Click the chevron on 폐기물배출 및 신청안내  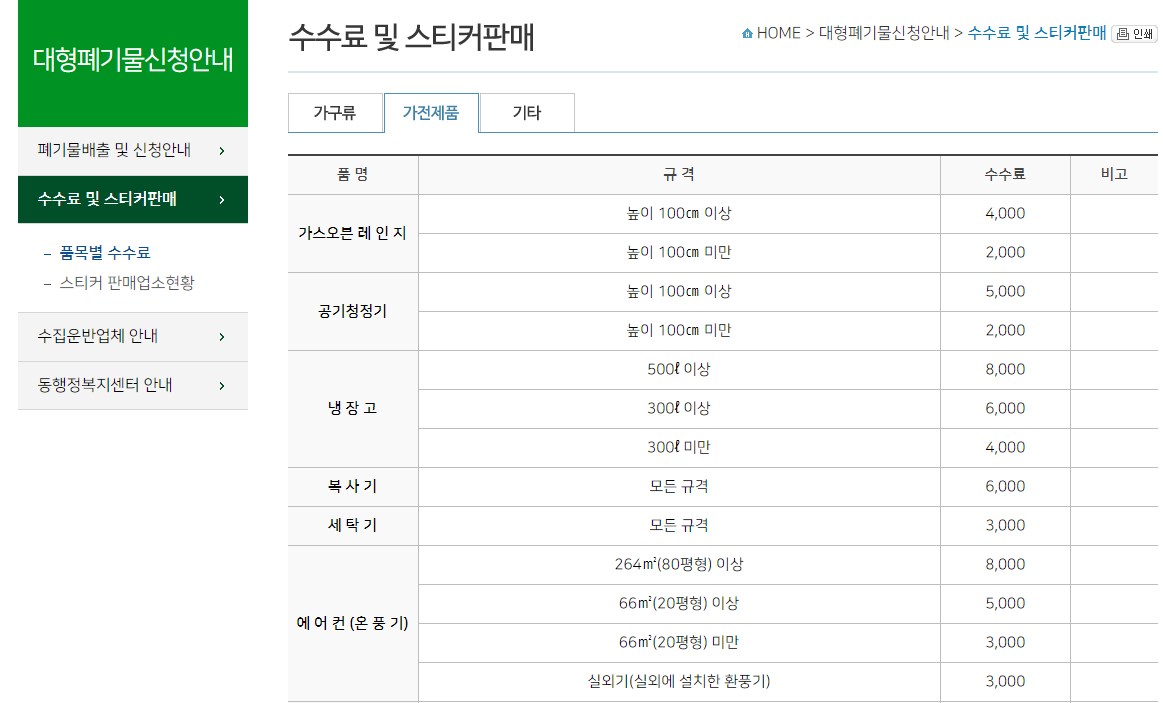coord(222,150)
